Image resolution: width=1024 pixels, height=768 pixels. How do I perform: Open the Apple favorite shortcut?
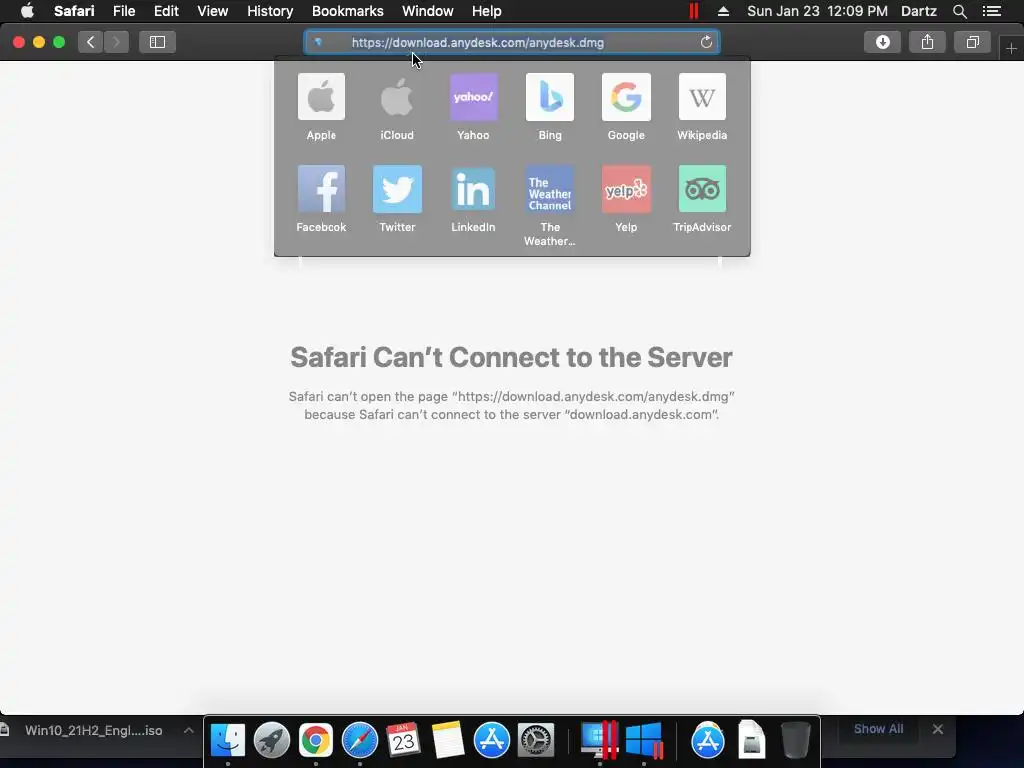point(321,107)
